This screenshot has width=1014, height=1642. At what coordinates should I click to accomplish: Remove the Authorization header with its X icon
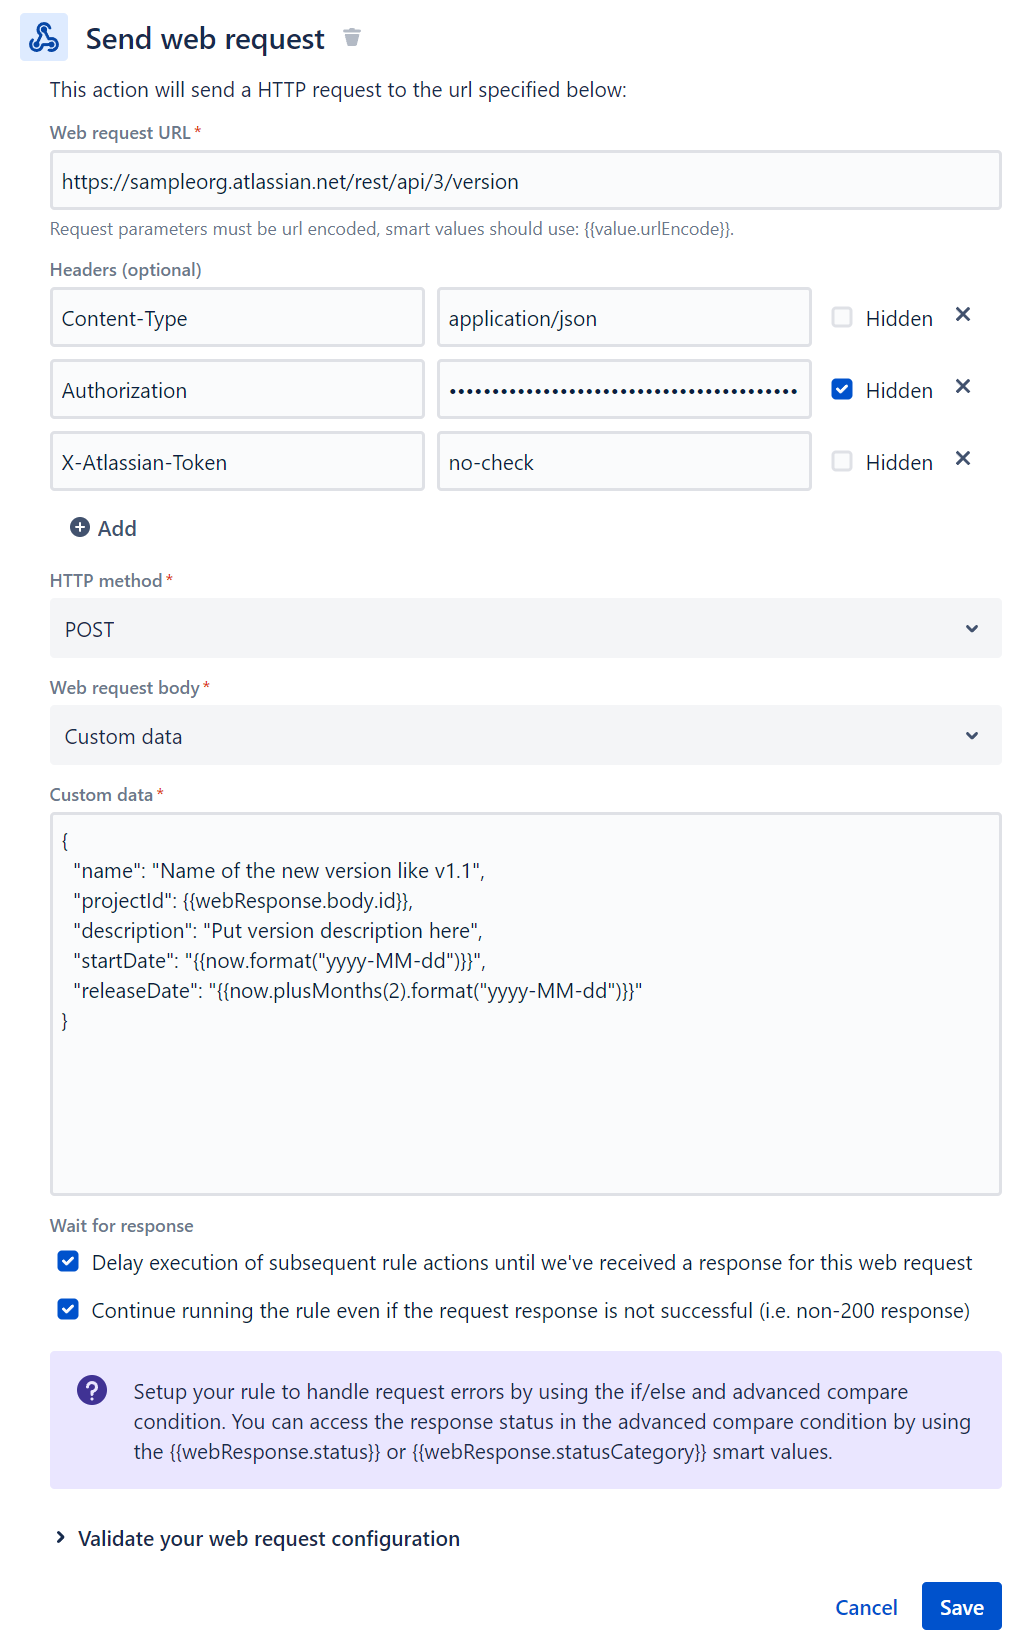click(x=962, y=387)
